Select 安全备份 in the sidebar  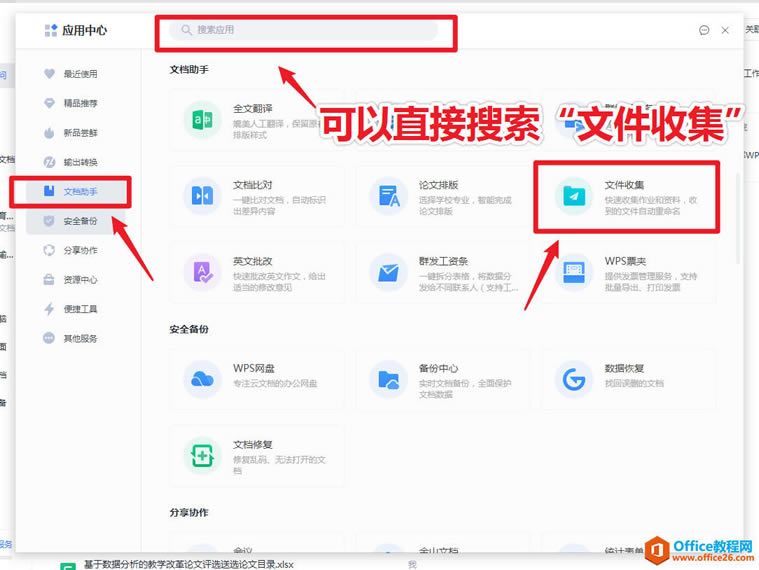tap(80, 221)
